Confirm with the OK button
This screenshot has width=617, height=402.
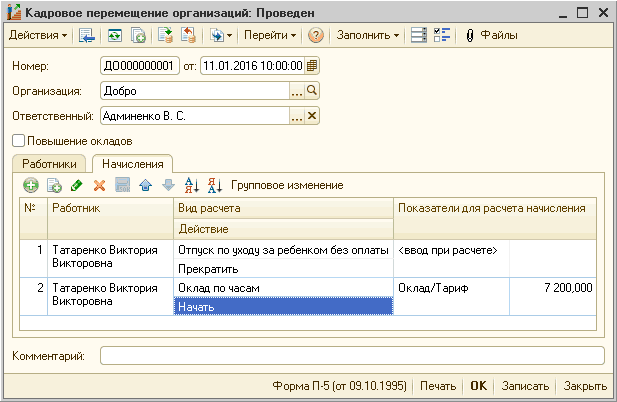478,386
